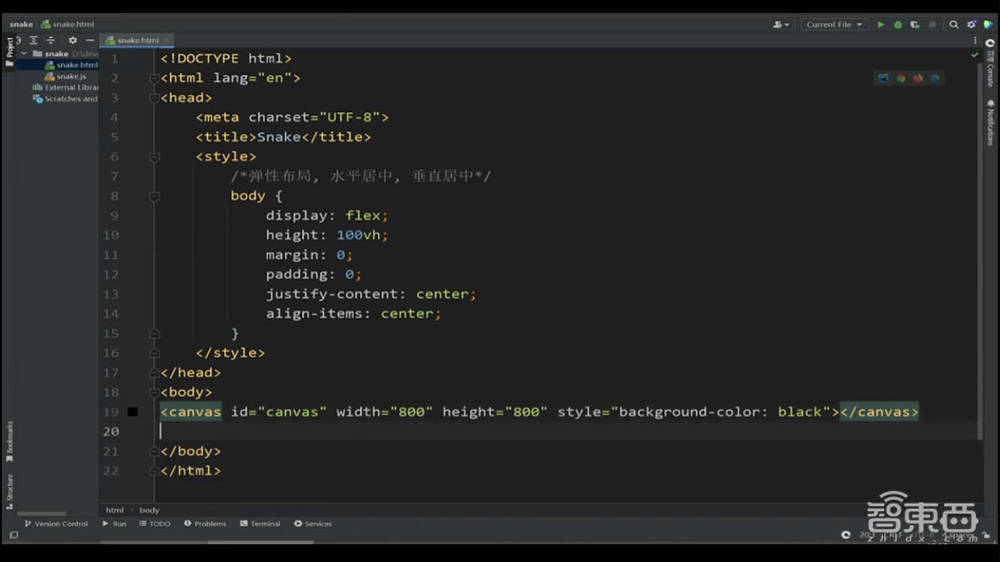Image resolution: width=1000 pixels, height=562 pixels.
Task: Open the Problems tool window
Action: click(204, 524)
